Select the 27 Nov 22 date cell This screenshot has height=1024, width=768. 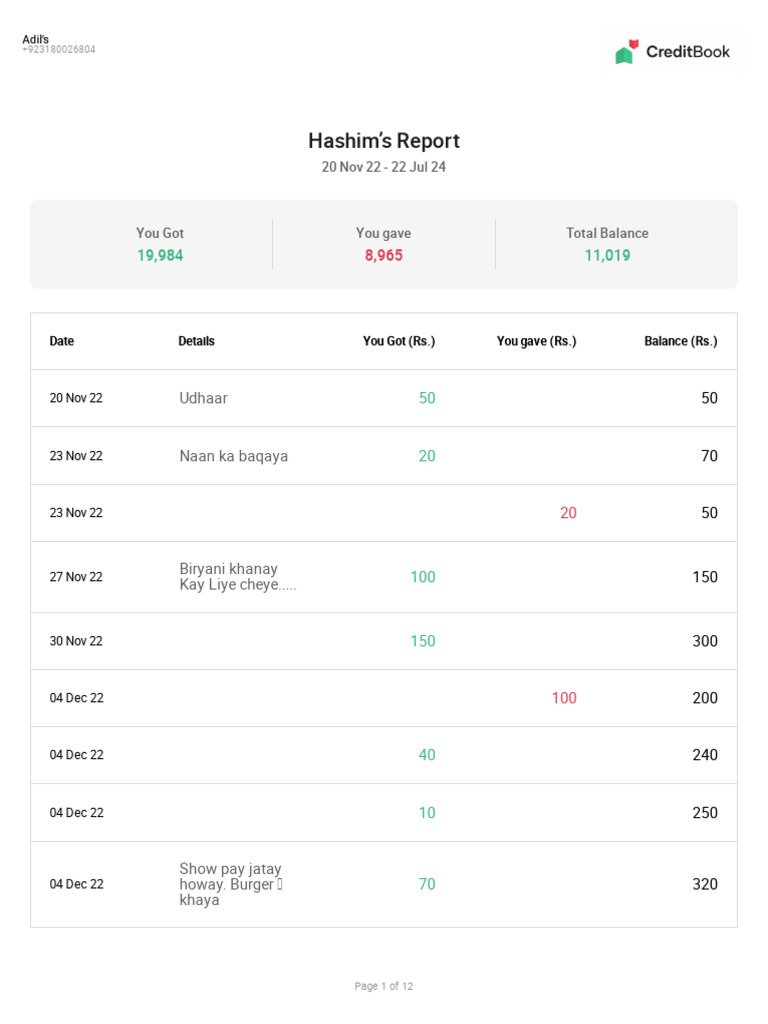click(x=76, y=577)
